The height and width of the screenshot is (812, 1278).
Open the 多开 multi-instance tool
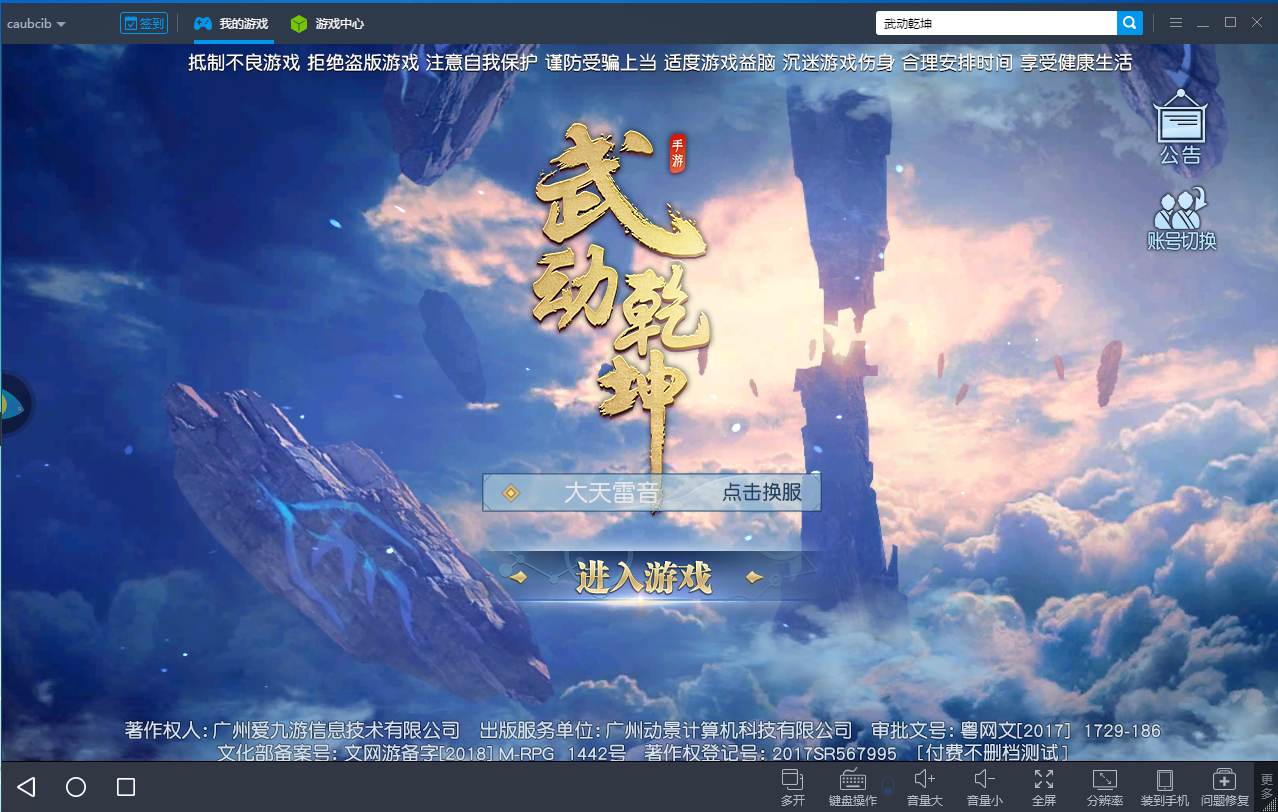pyautogui.click(x=793, y=787)
